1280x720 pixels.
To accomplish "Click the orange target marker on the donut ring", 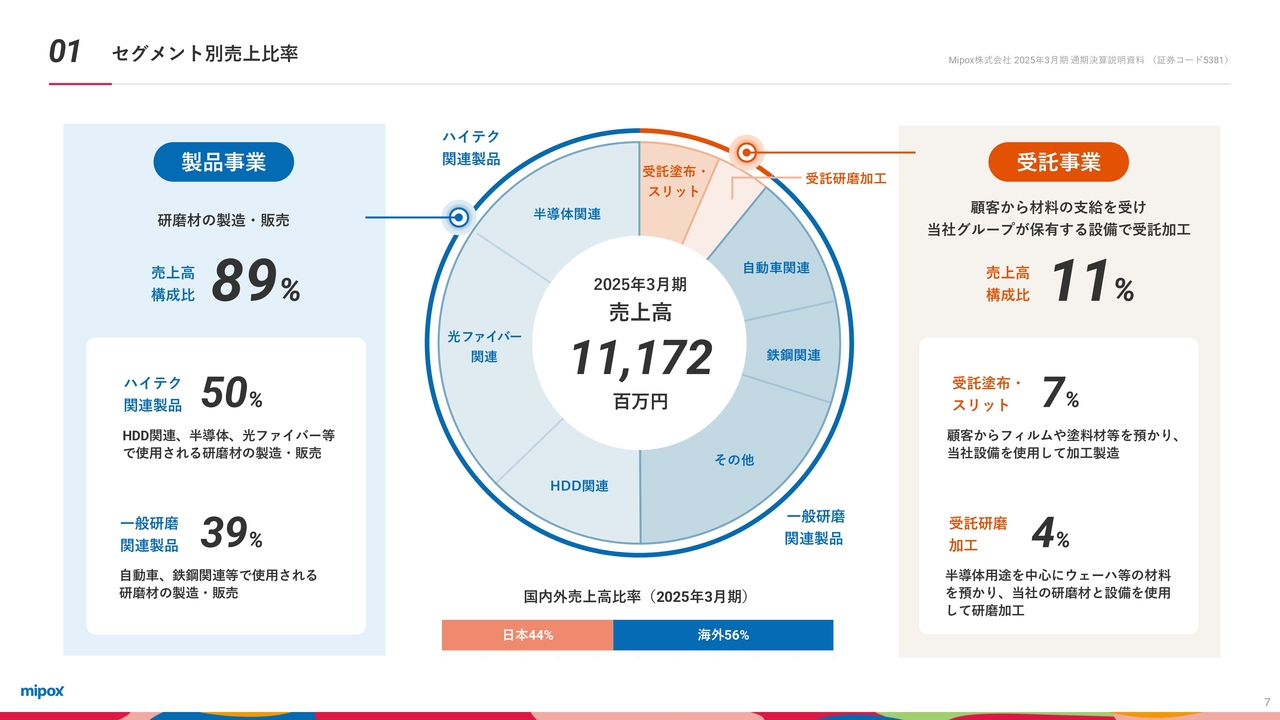I will [746, 153].
